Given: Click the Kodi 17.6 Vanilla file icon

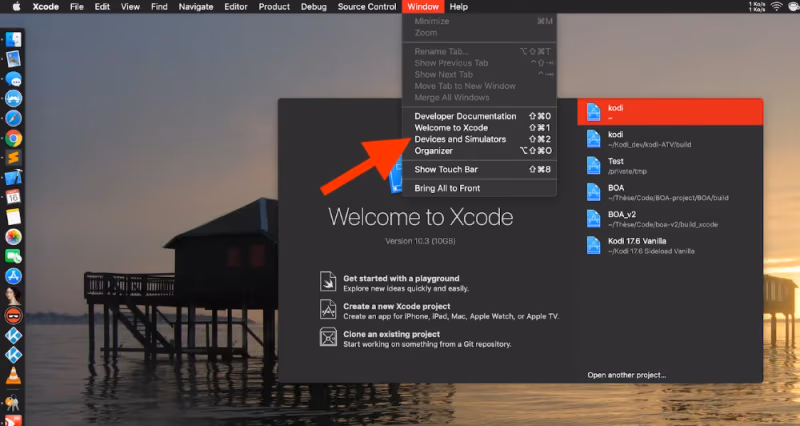Looking at the screenshot, I should point(593,245).
